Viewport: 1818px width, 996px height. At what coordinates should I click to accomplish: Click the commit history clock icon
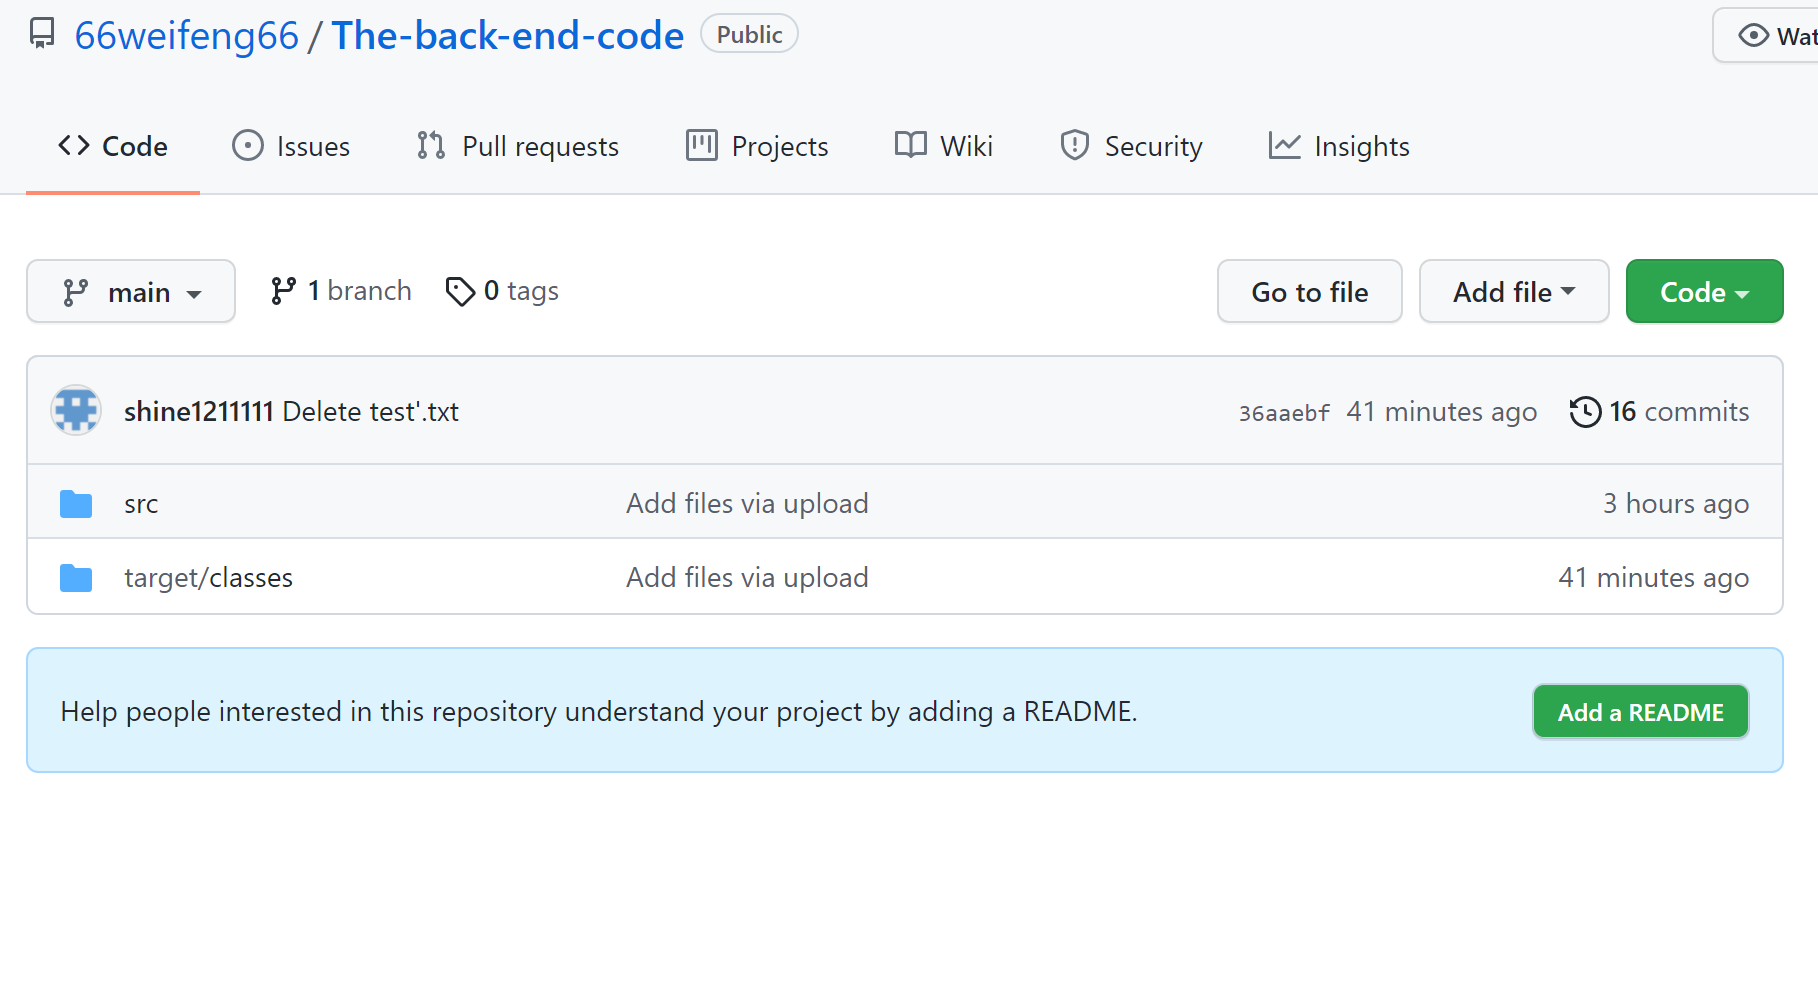click(x=1585, y=412)
